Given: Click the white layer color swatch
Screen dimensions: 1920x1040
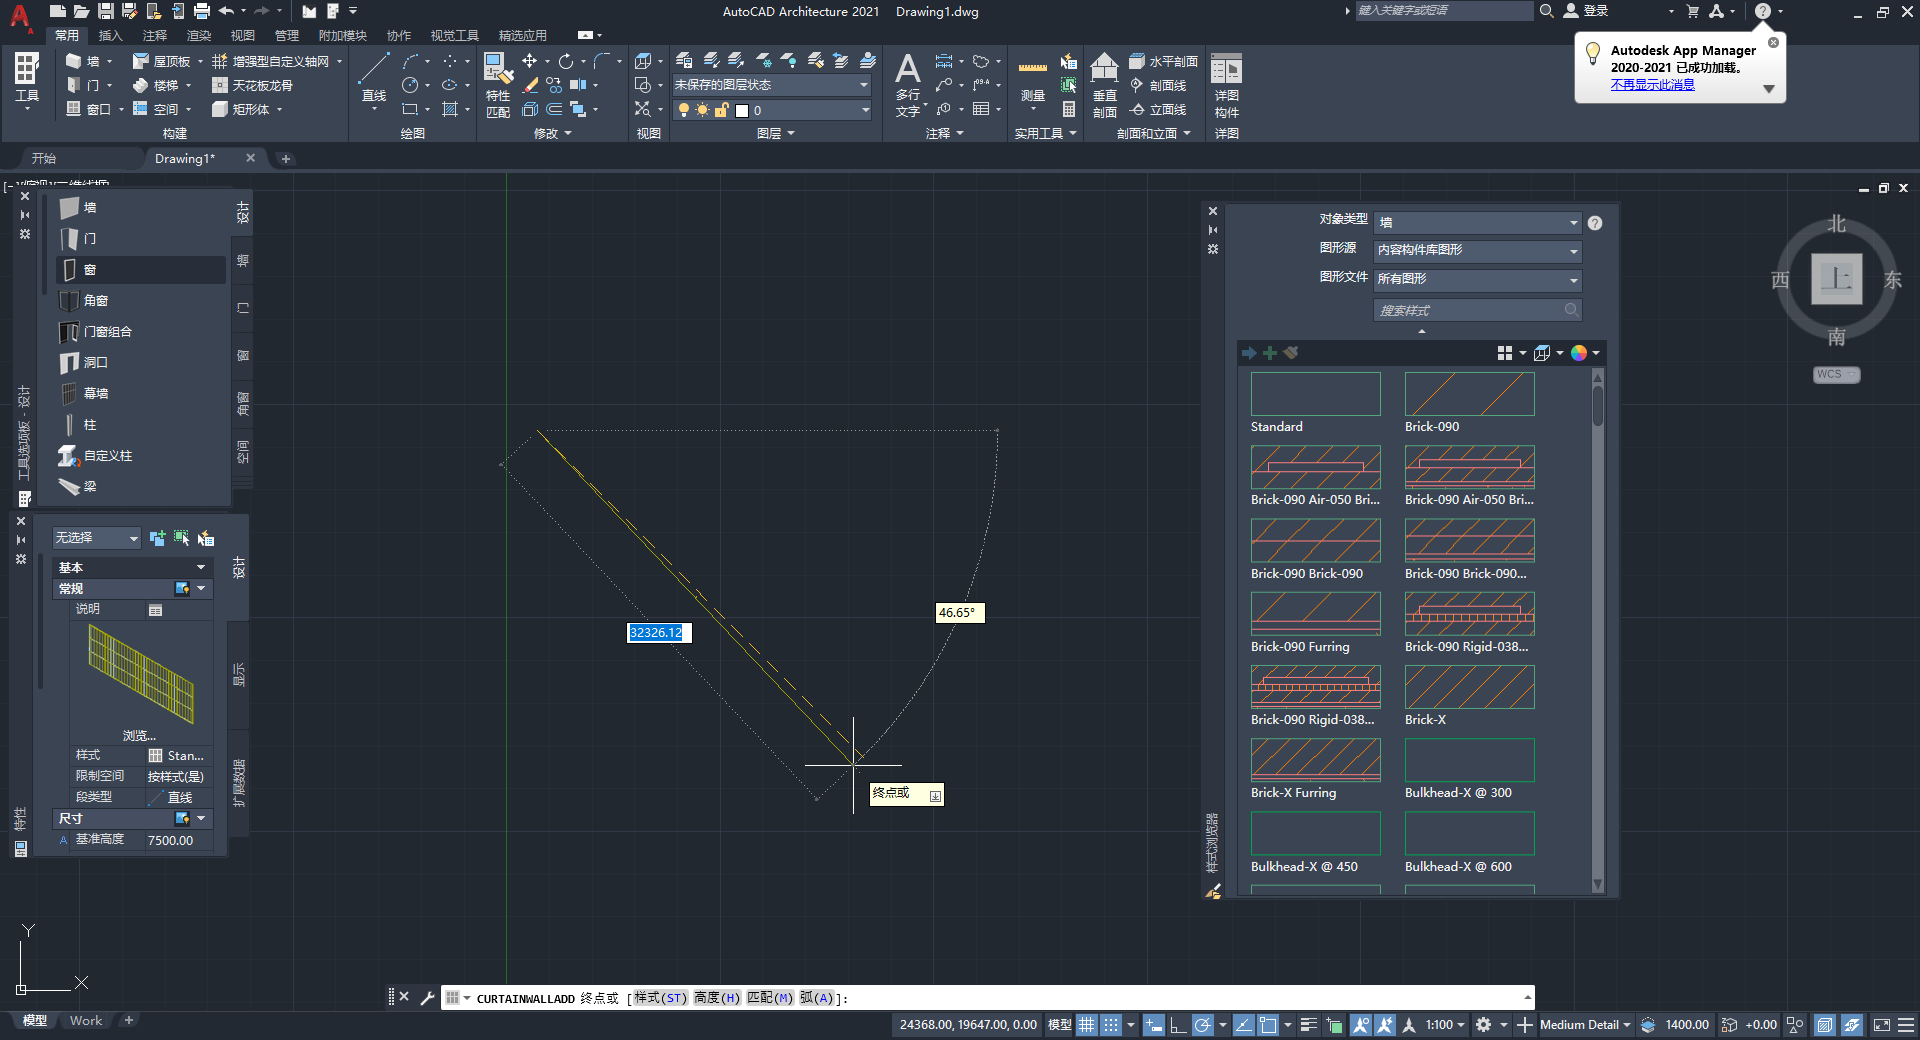Looking at the screenshot, I should 742,110.
